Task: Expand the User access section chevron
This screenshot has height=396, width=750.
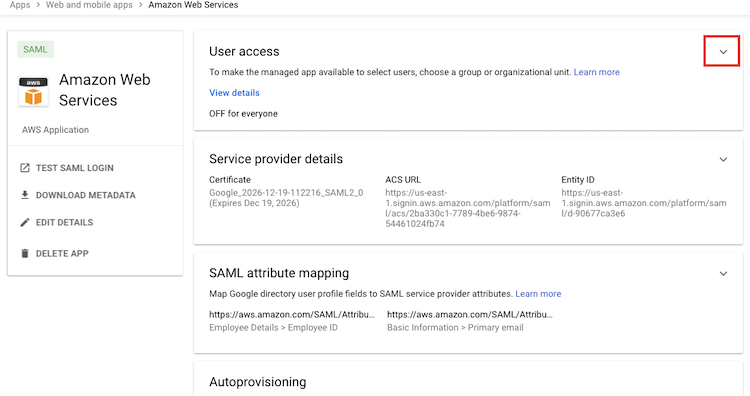Action: point(723,52)
